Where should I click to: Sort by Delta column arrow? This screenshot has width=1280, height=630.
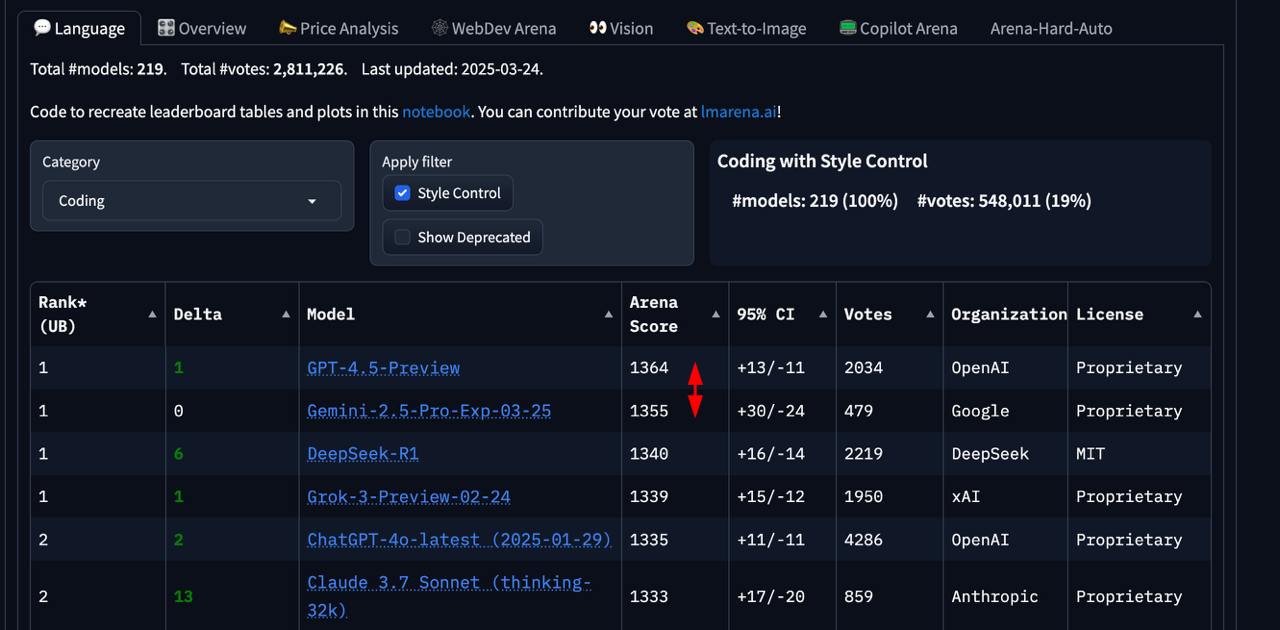286,314
